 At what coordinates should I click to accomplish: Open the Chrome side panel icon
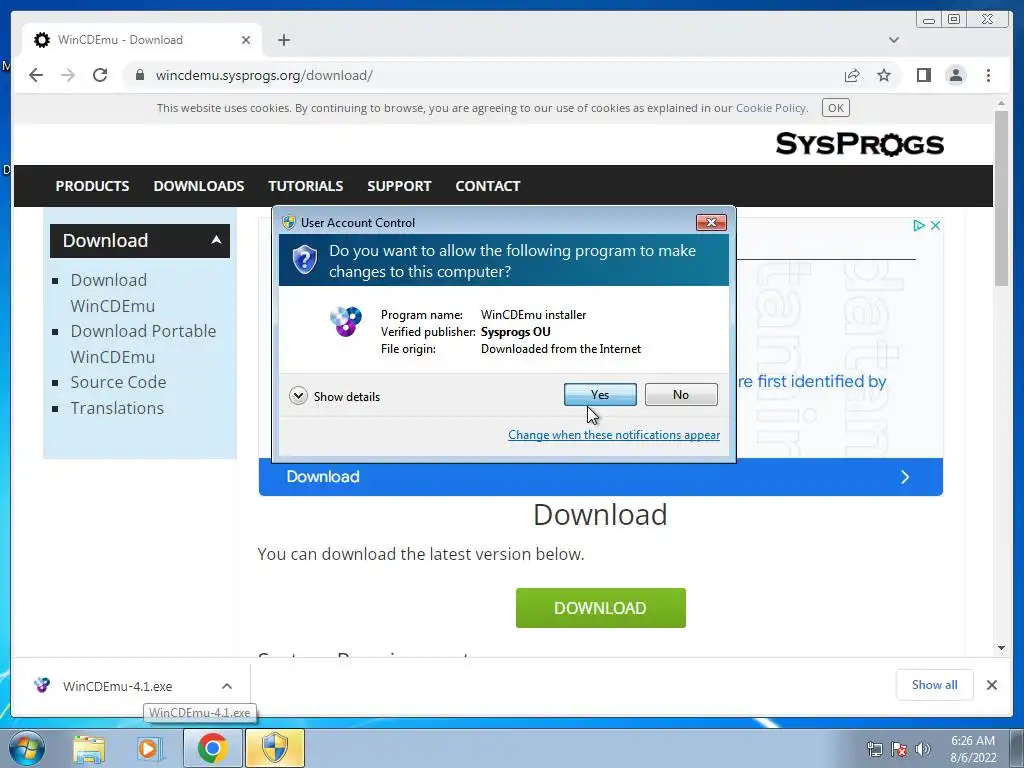coord(923,75)
